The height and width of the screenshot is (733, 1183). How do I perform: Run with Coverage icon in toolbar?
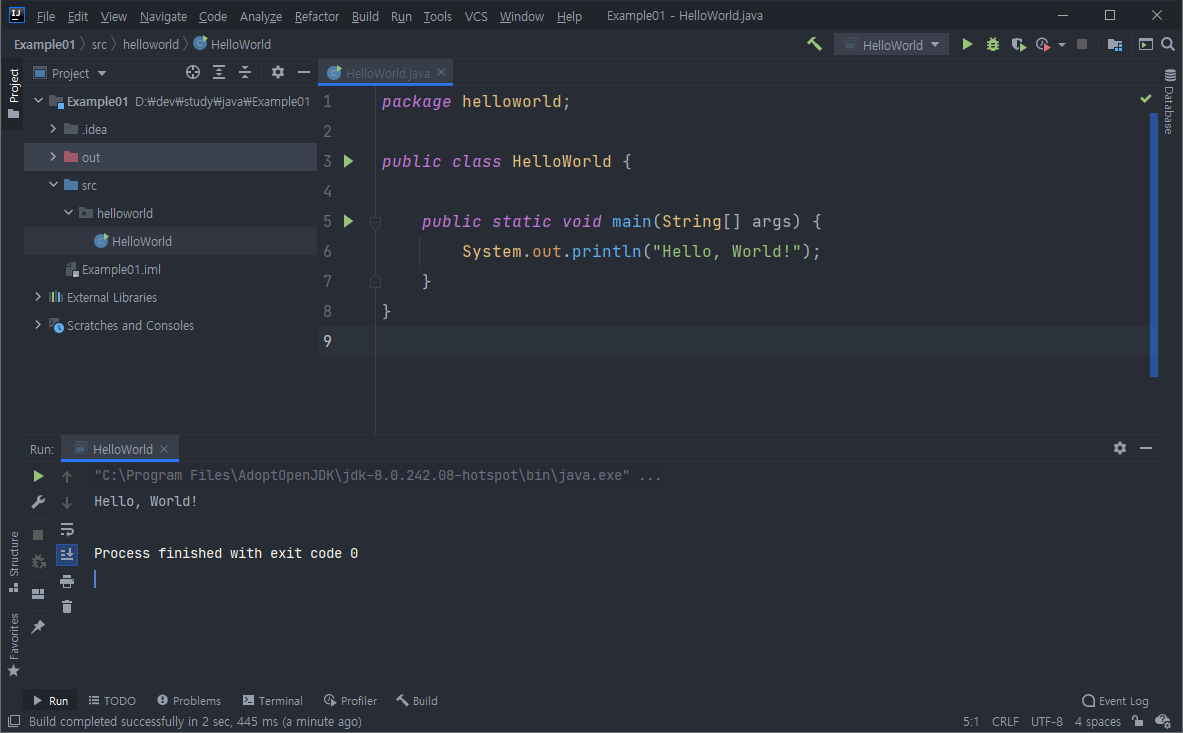1019,44
